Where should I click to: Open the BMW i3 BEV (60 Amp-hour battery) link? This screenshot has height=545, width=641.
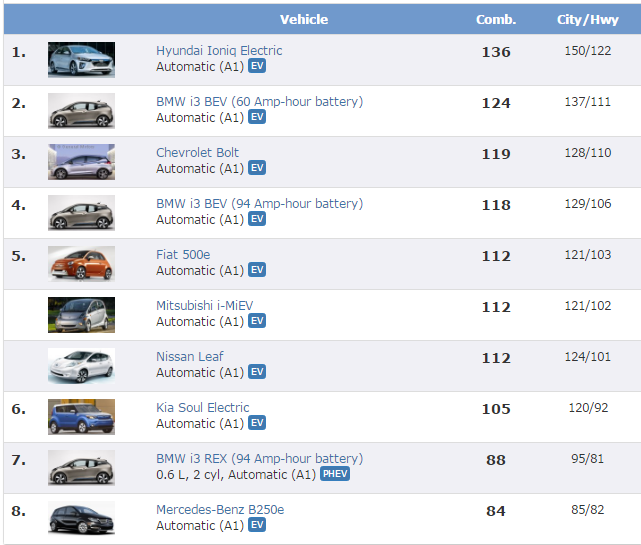tap(259, 102)
